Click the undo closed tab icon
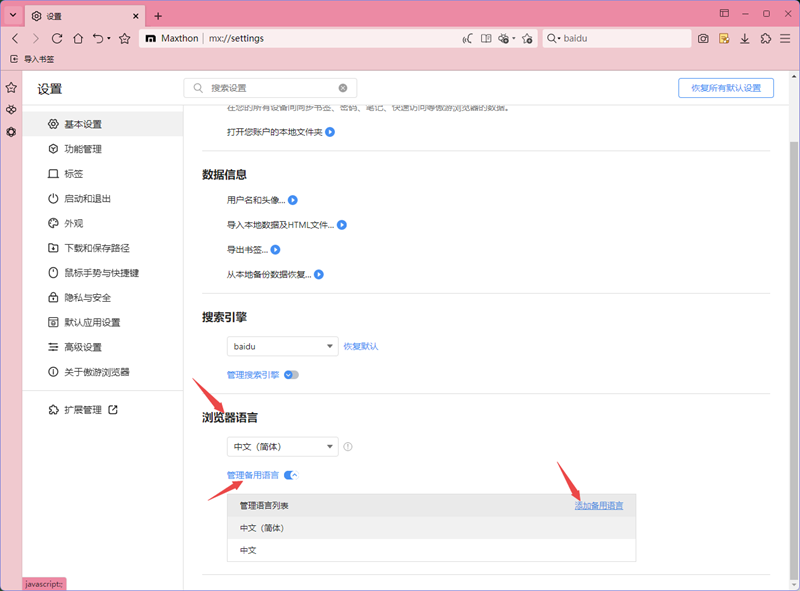800x591 pixels. (98, 38)
